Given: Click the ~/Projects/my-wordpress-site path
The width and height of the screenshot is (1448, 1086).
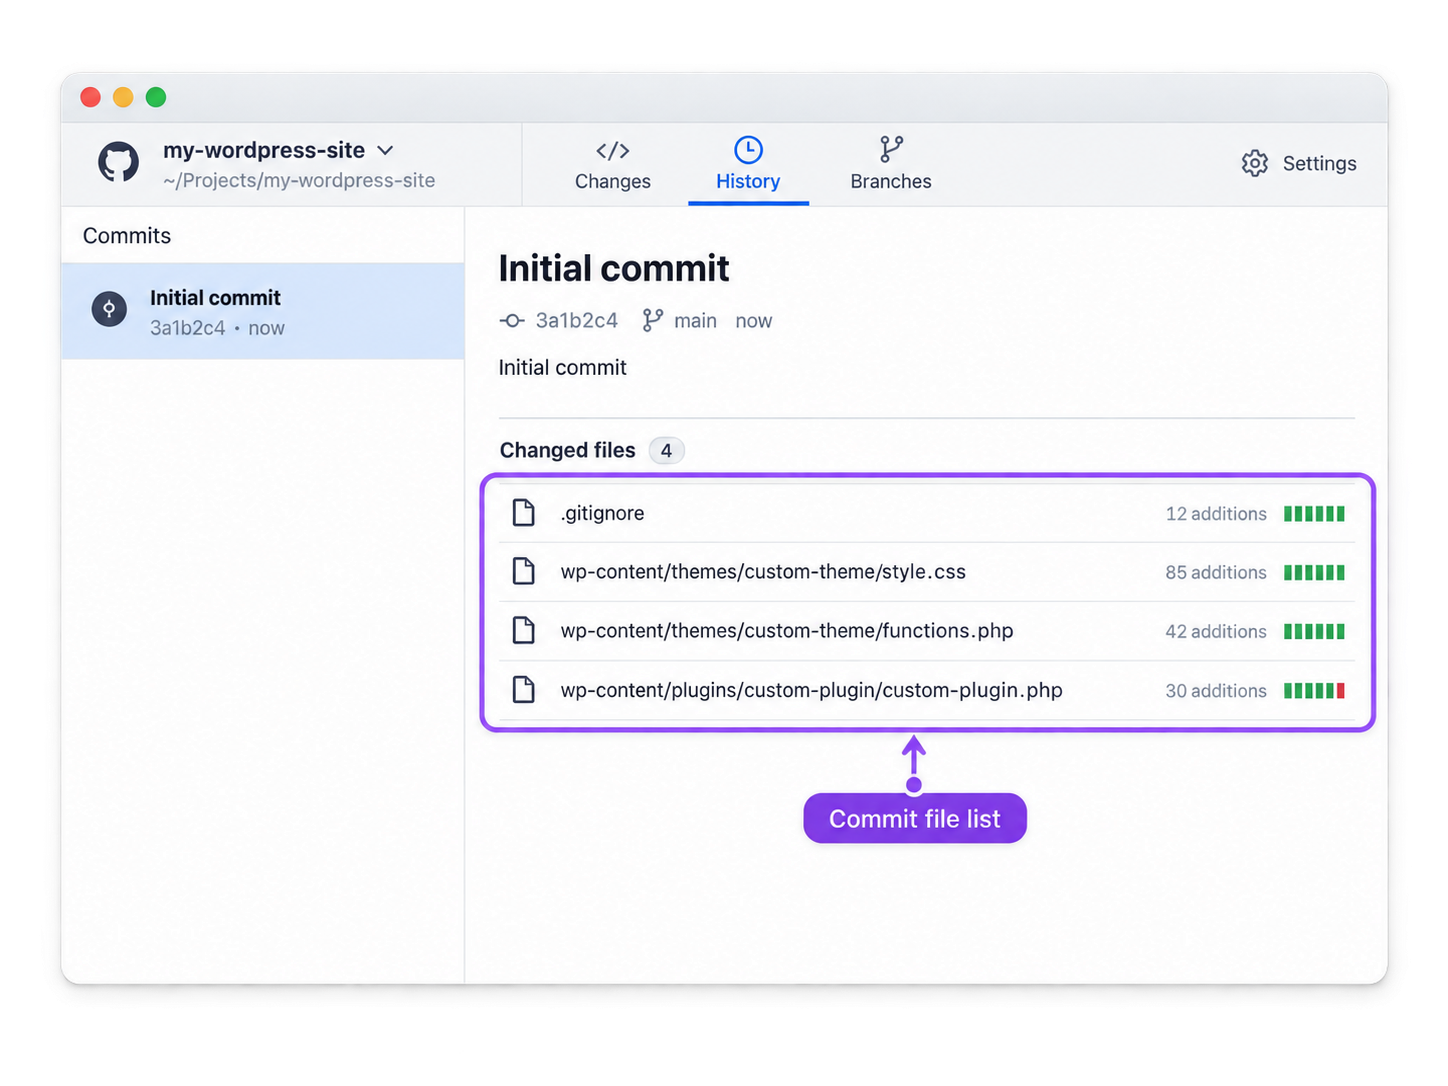Looking at the screenshot, I should coord(299,181).
